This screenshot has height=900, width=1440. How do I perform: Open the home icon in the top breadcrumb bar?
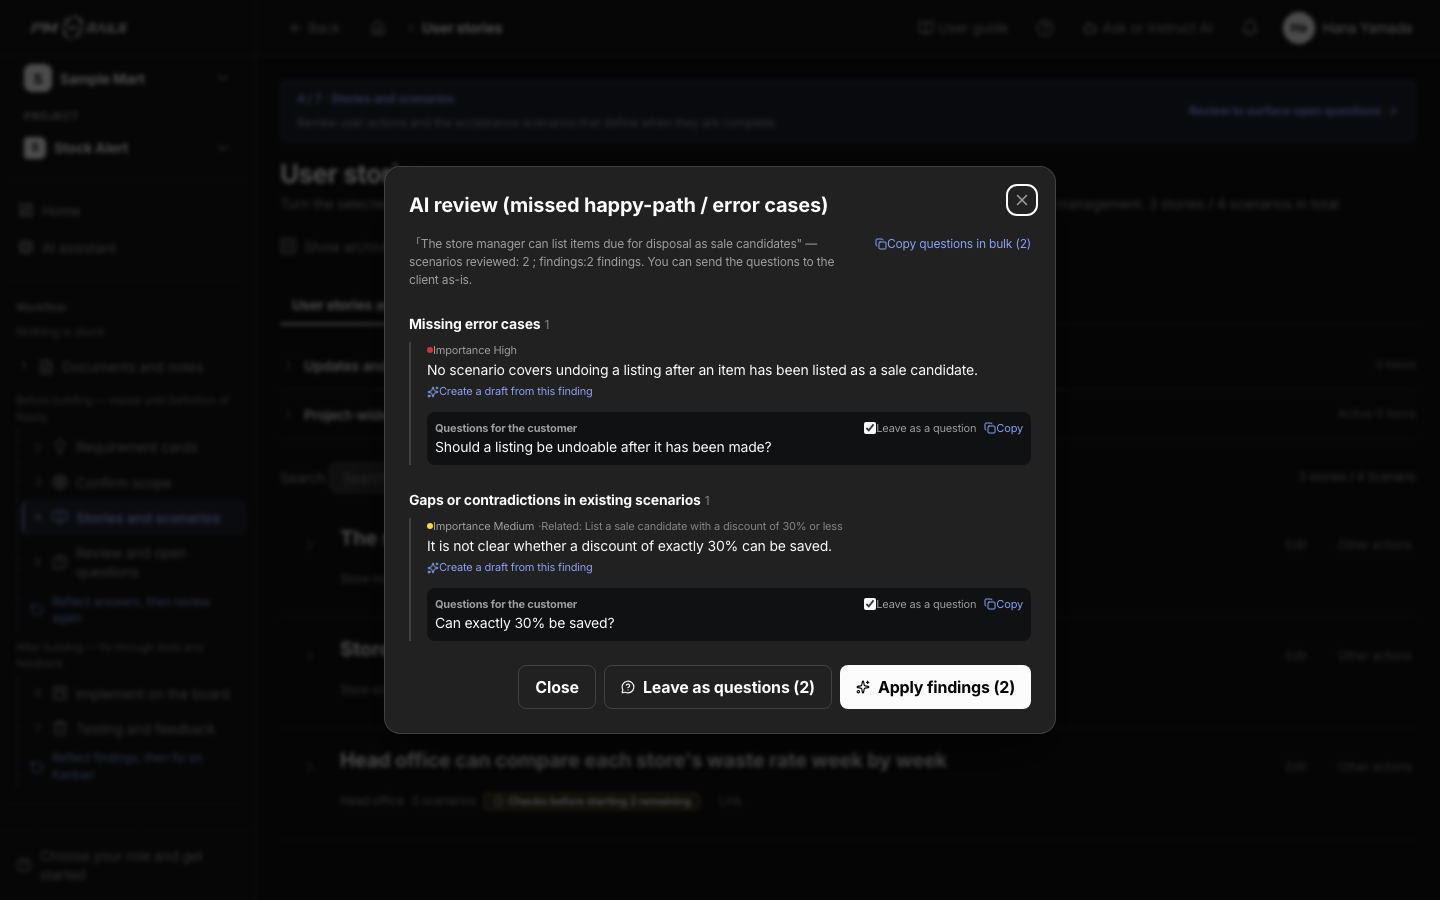click(378, 28)
